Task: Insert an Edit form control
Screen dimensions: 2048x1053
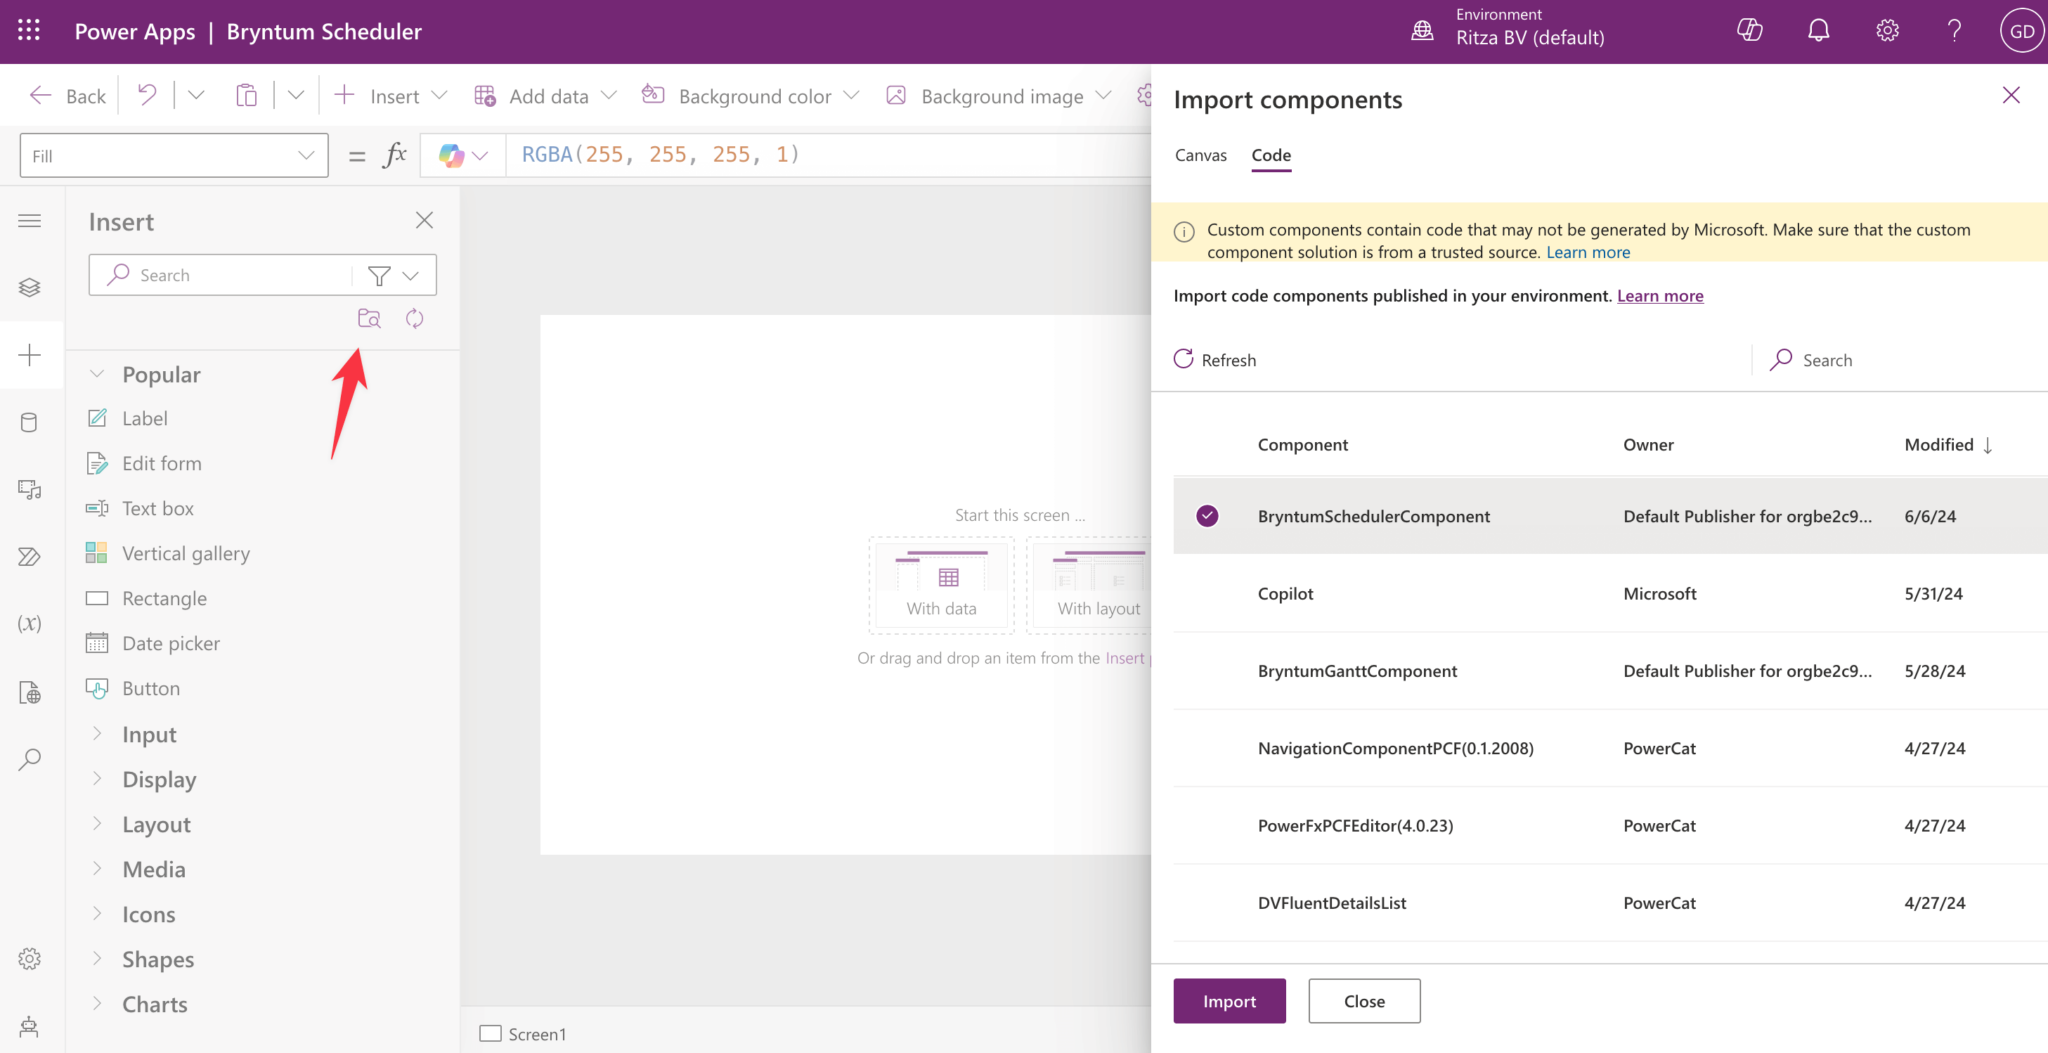Action: pos(161,463)
